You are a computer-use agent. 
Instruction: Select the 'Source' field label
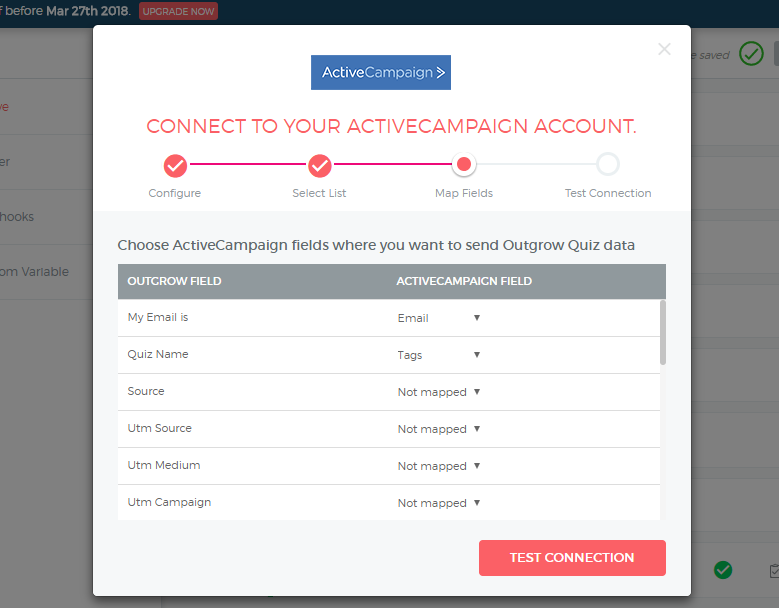pos(146,391)
